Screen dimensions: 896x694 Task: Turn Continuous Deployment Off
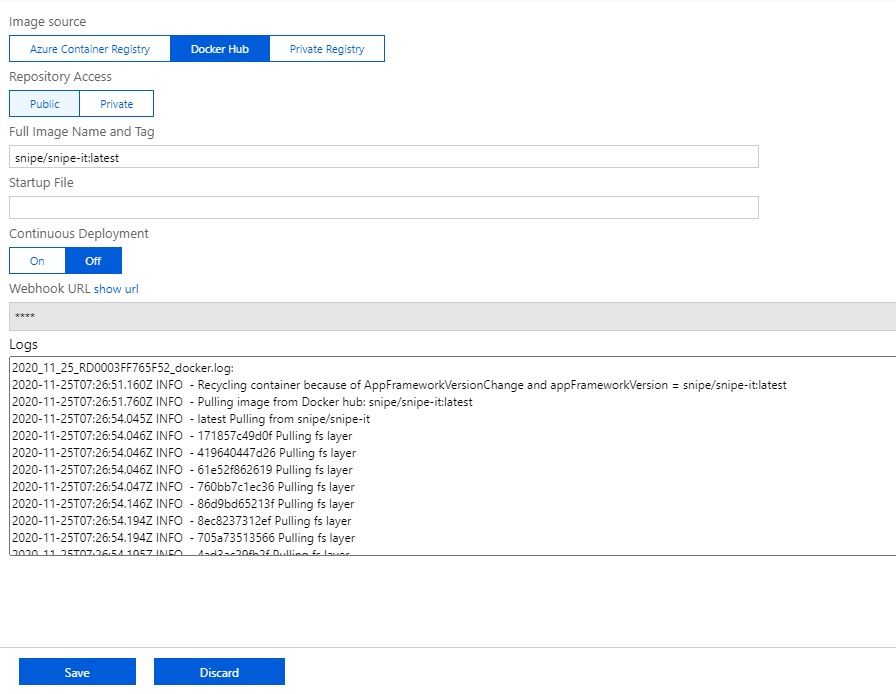(93, 261)
